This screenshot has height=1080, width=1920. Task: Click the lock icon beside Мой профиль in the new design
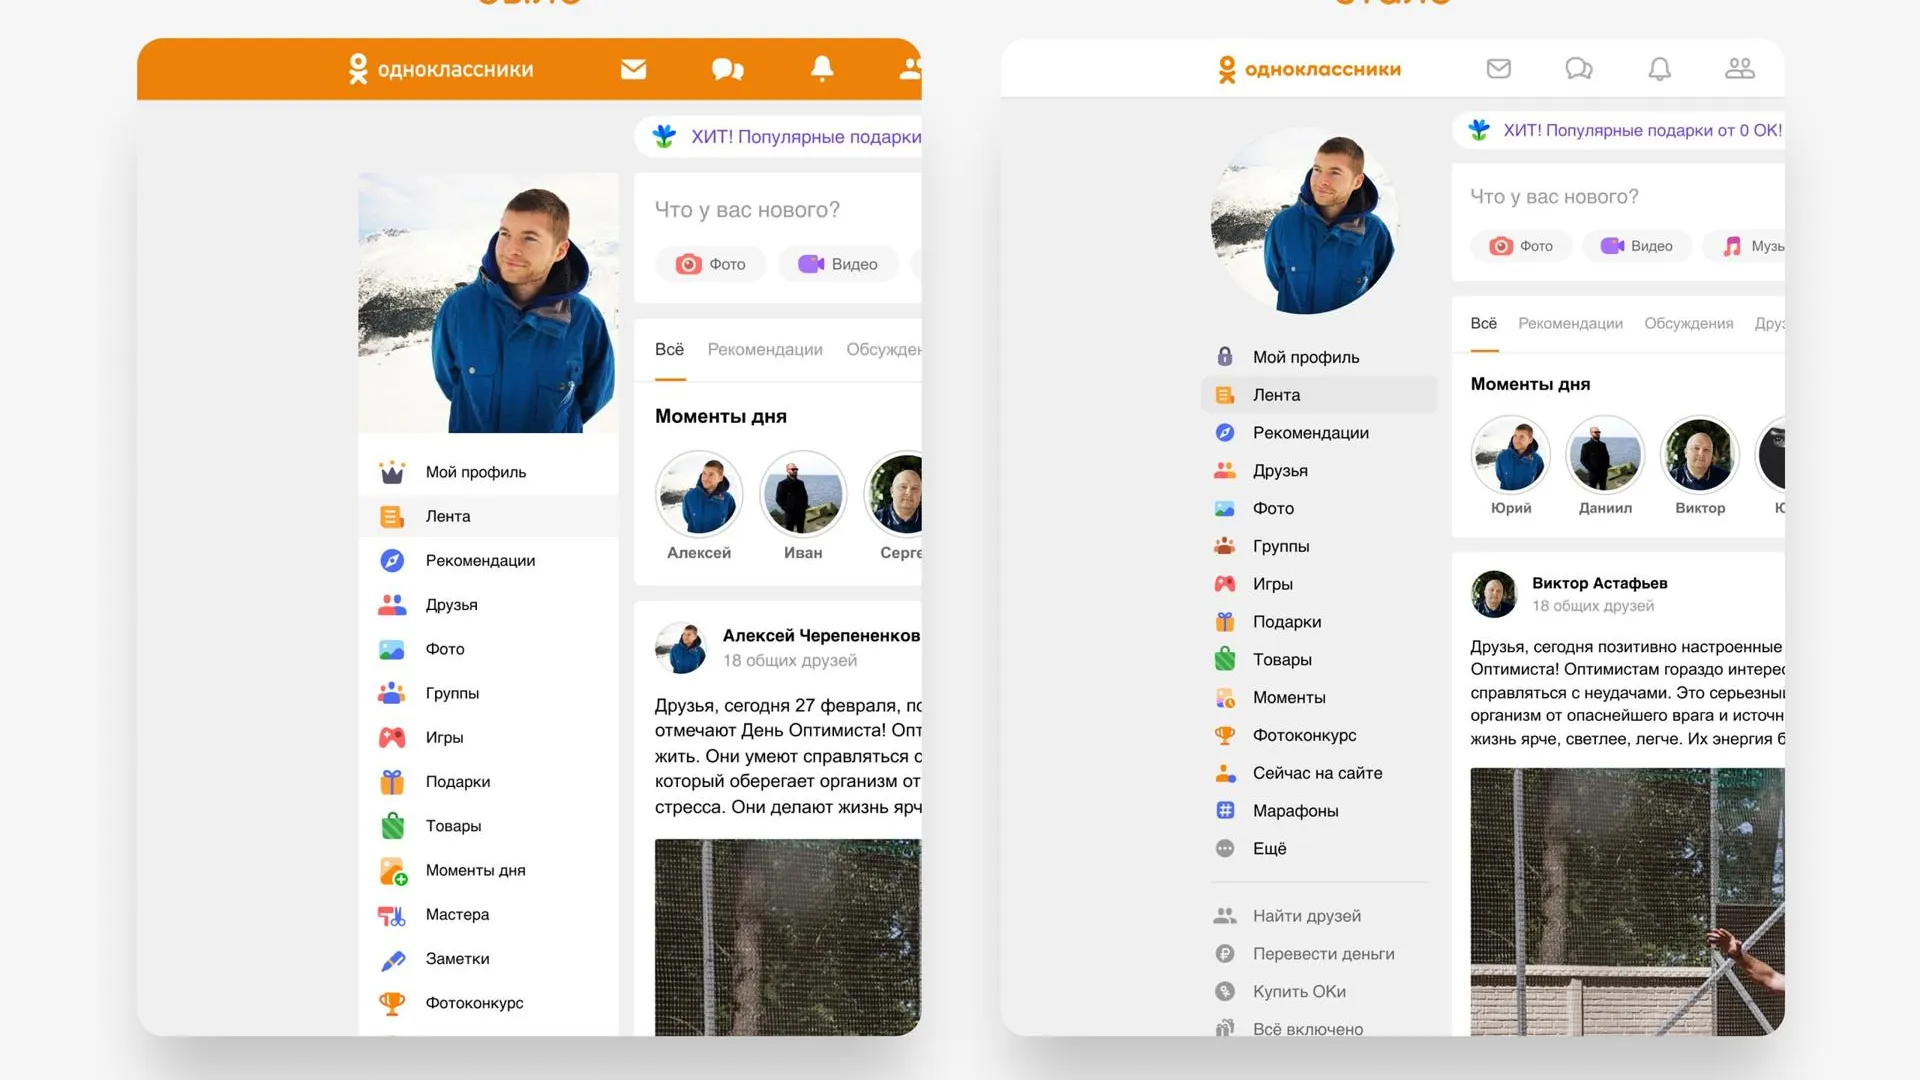click(1225, 356)
